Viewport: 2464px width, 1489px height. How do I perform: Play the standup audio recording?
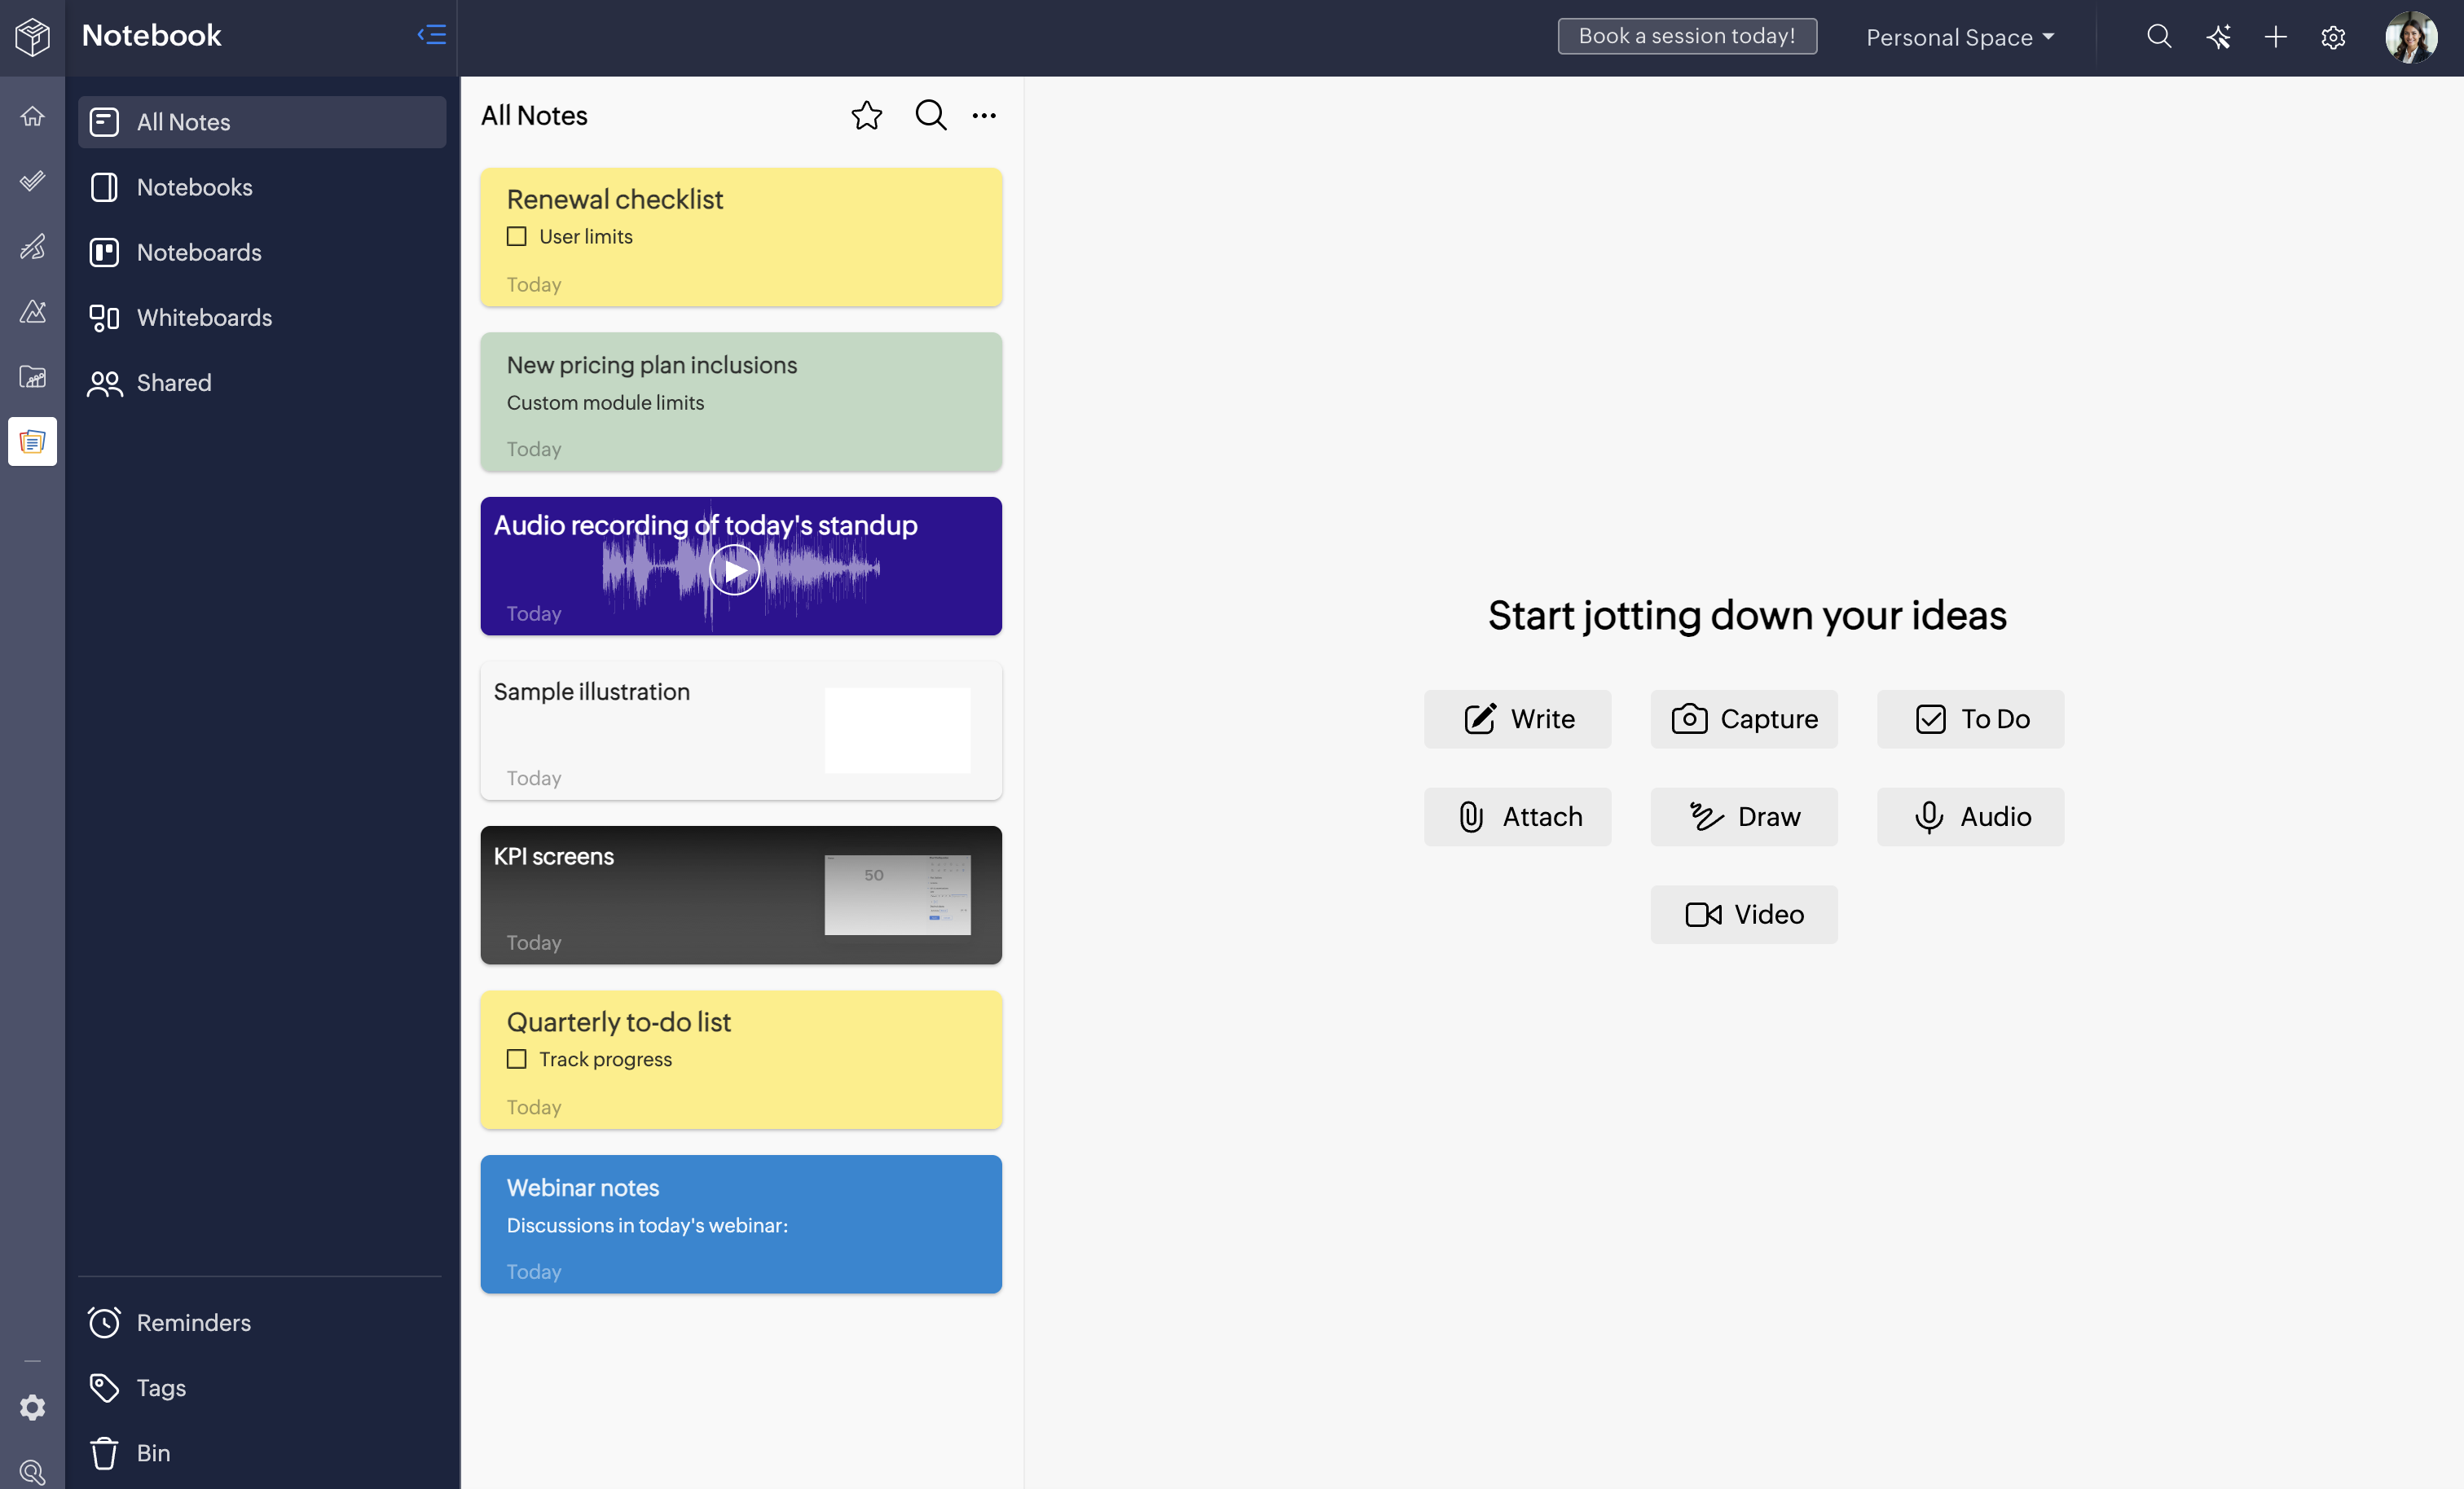point(735,570)
